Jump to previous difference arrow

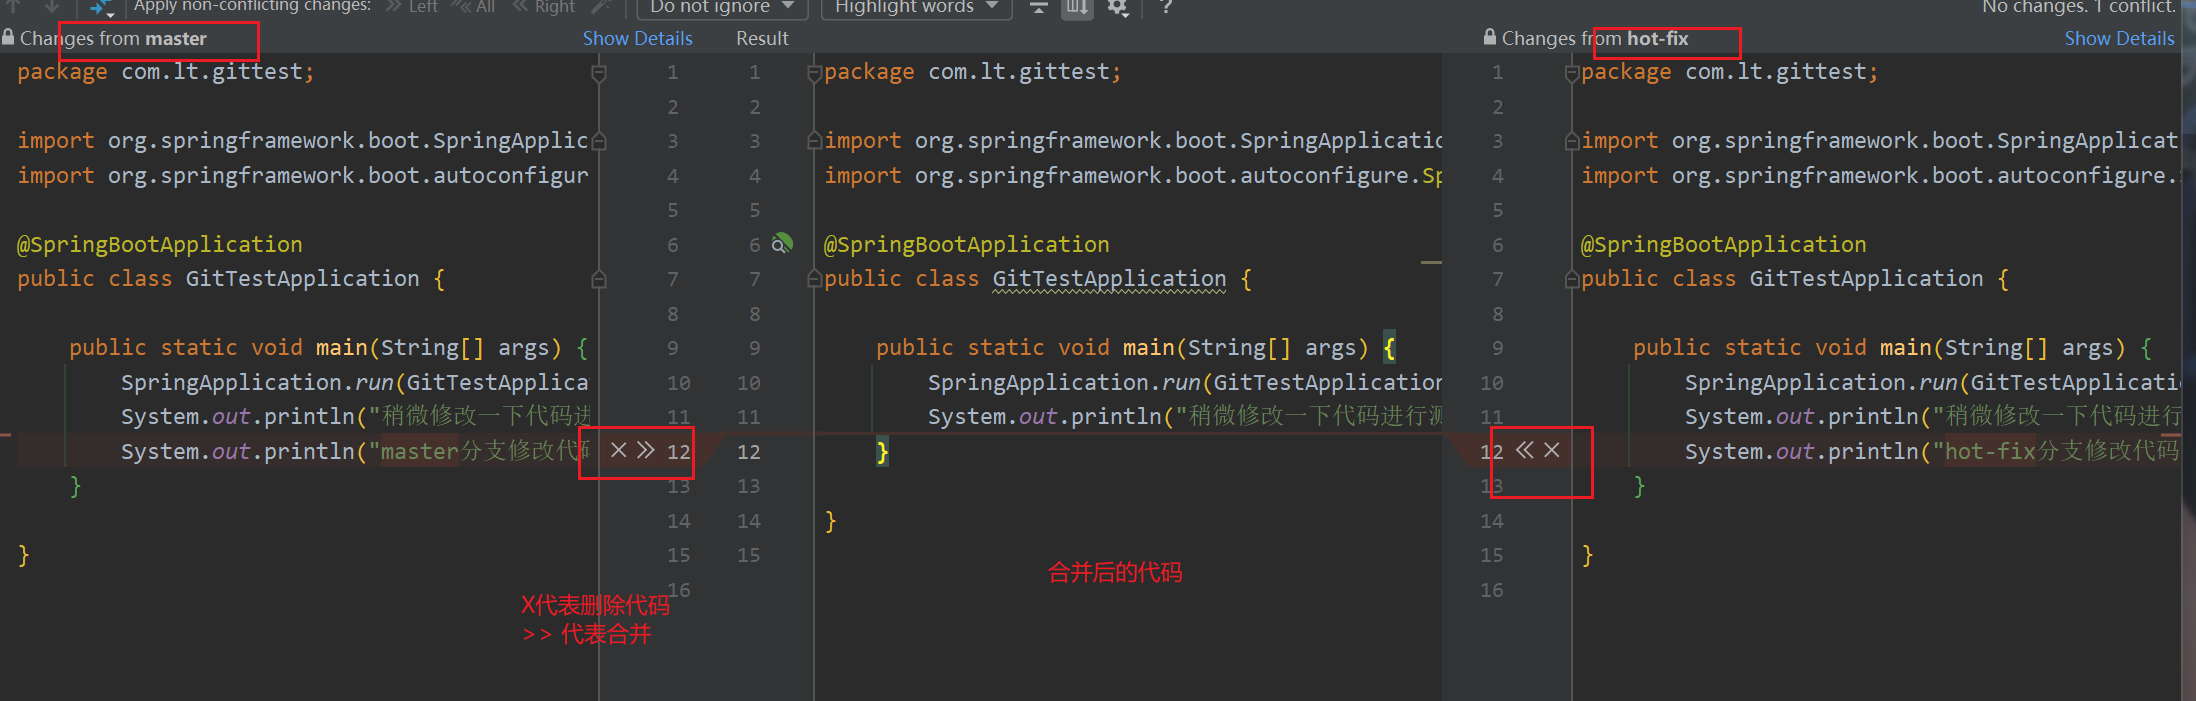pyautogui.click(x=14, y=6)
